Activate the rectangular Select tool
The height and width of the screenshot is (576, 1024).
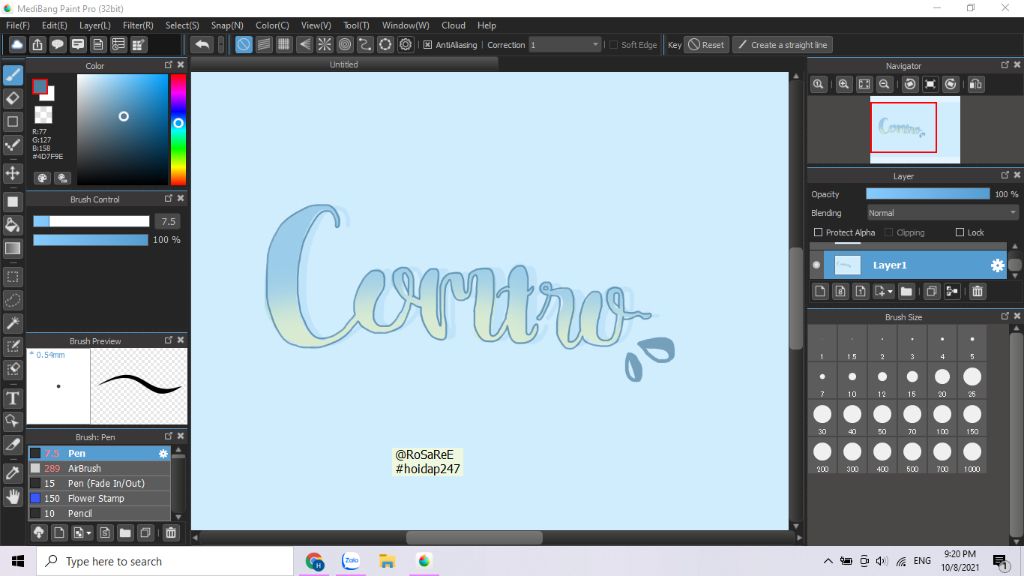pos(12,277)
